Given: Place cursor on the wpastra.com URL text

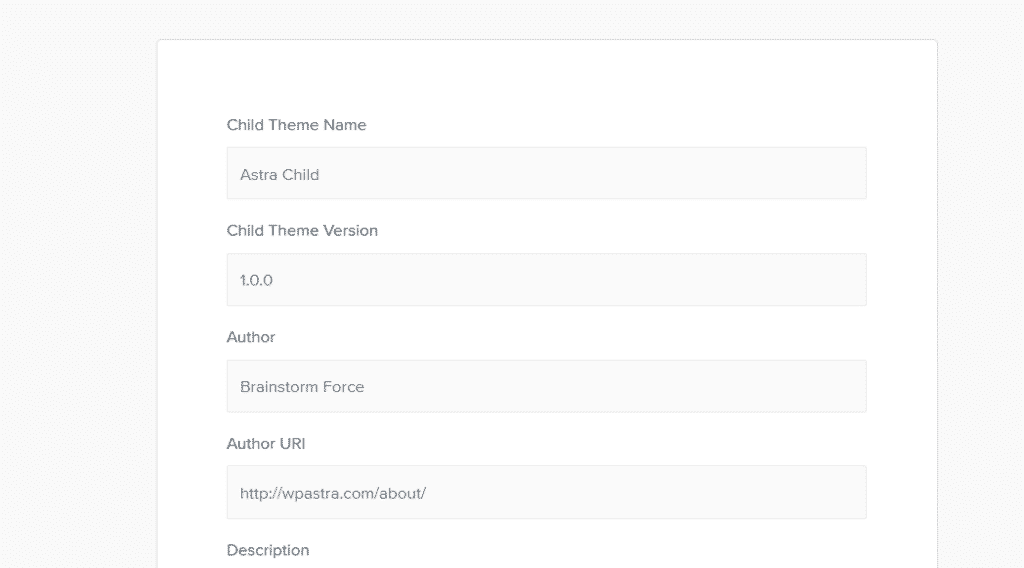Looking at the screenshot, I should click(x=333, y=494).
